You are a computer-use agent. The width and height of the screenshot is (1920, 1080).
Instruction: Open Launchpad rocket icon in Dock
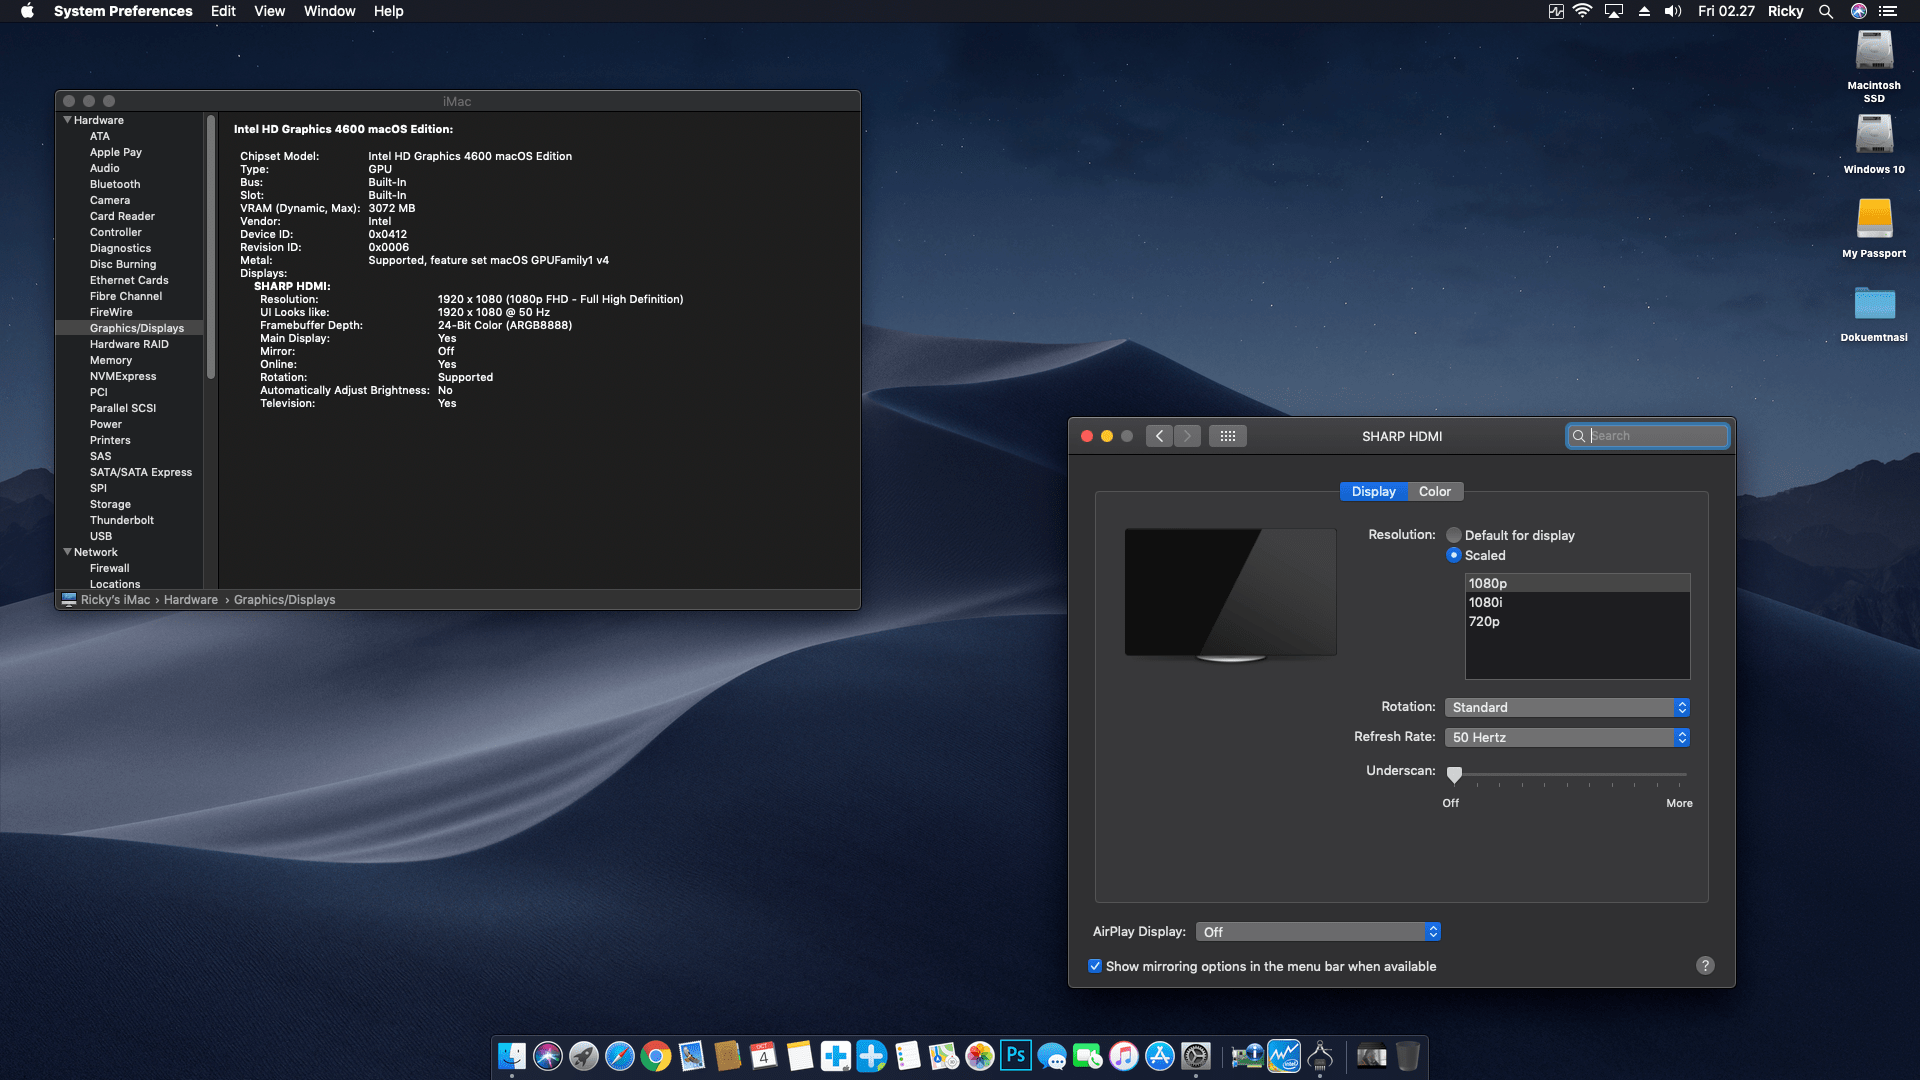(x=584, y=1056)
